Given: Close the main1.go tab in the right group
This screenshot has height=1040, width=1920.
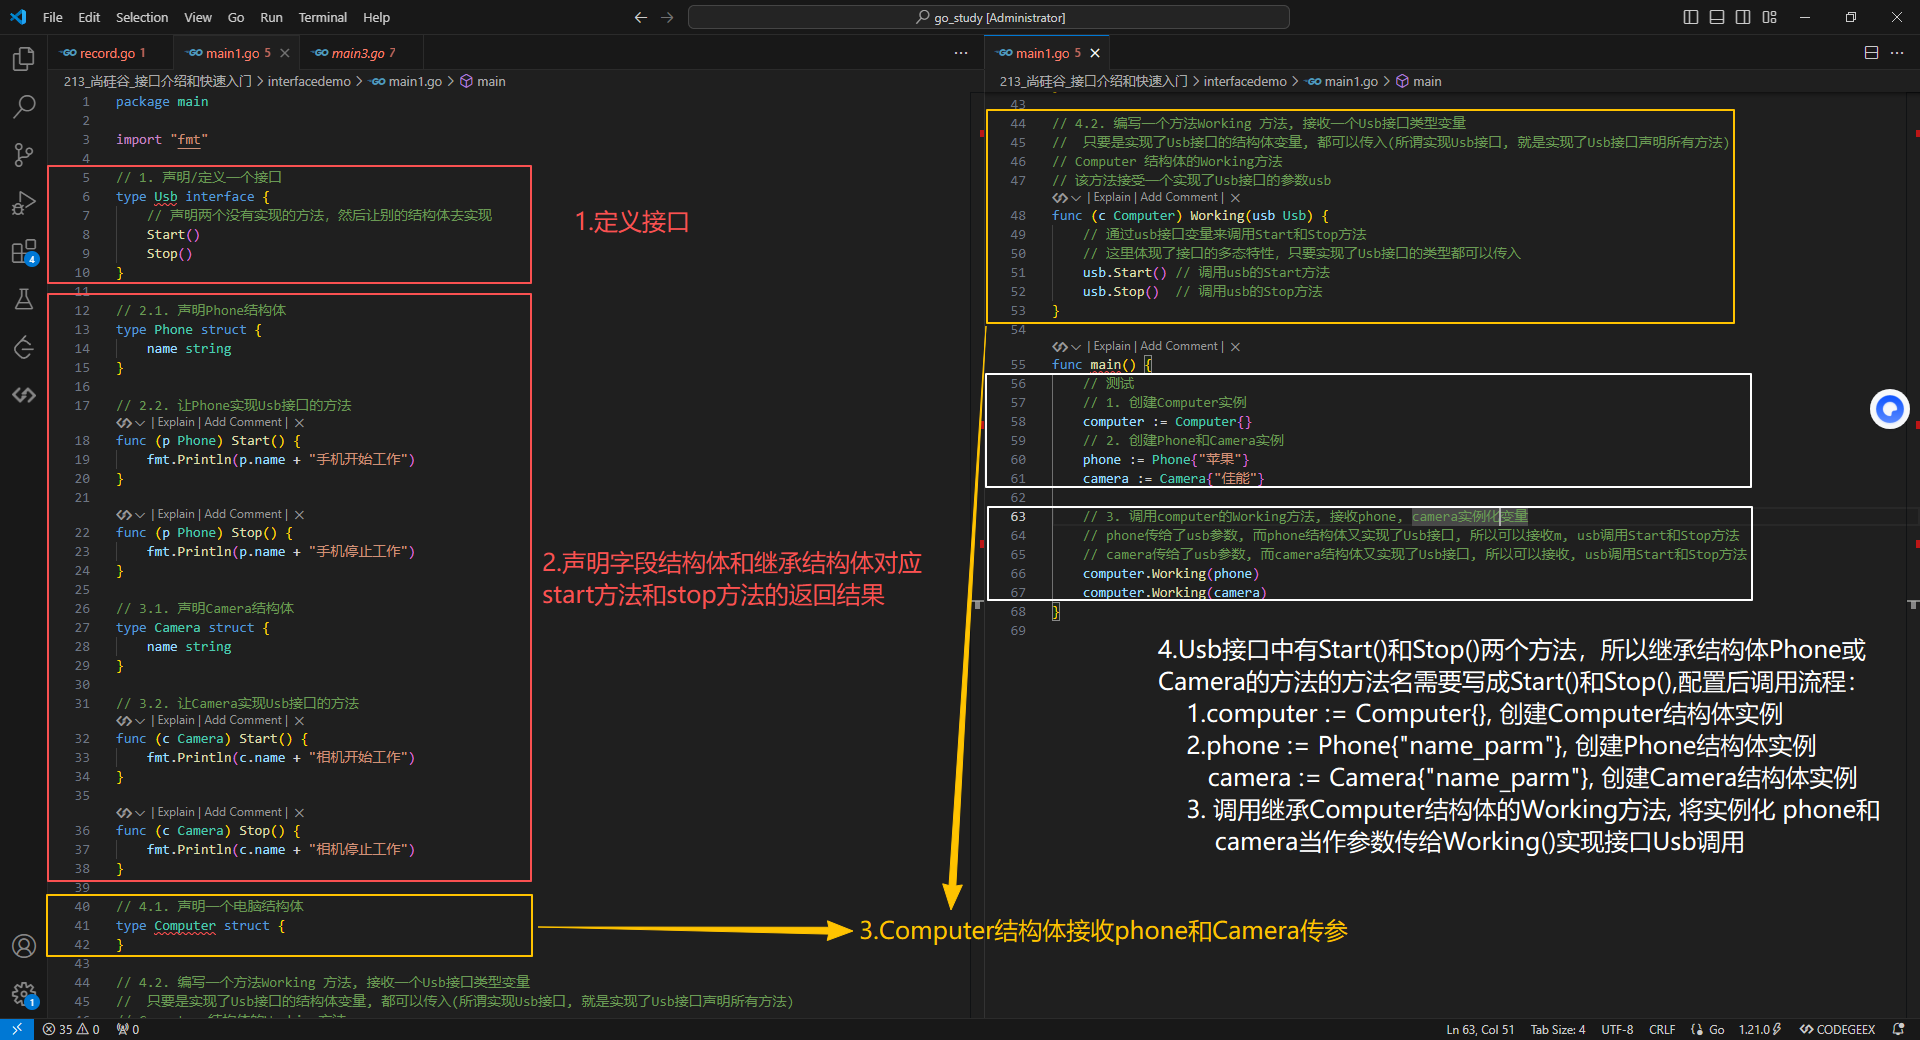Looking at the screenshot, I should [x=1095, y=53].
